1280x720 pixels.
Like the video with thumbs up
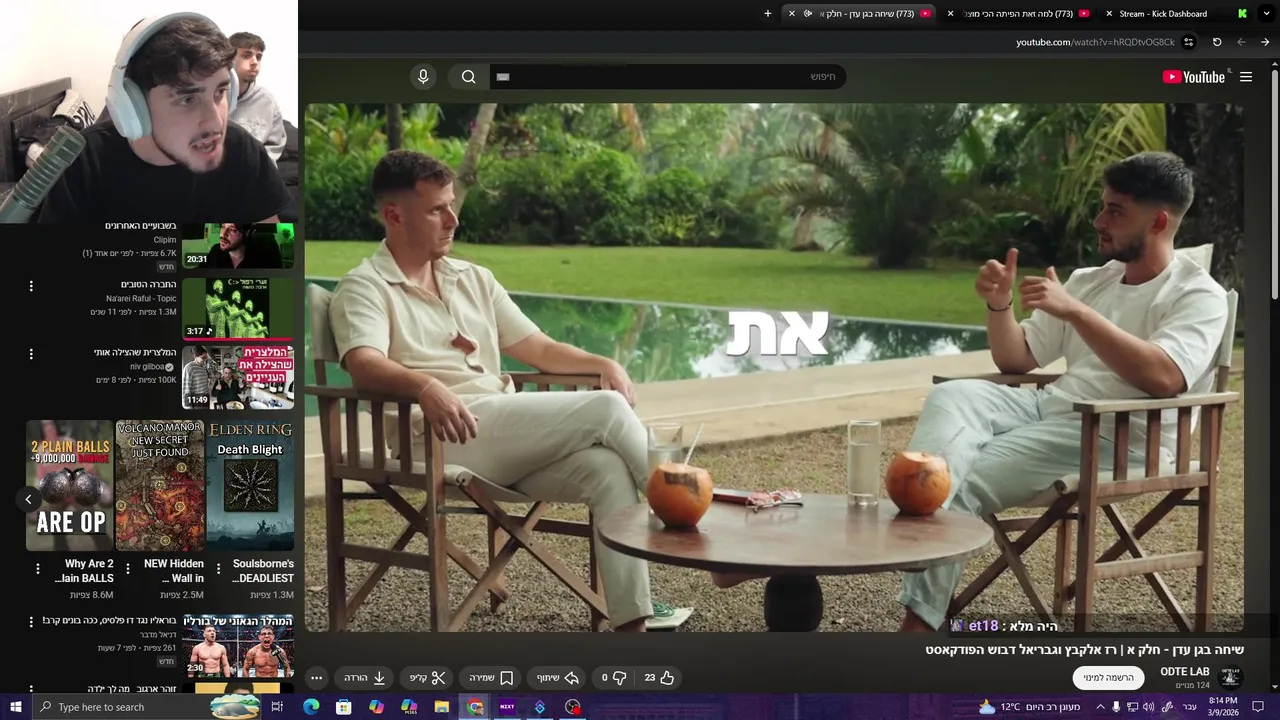(659, 678)
